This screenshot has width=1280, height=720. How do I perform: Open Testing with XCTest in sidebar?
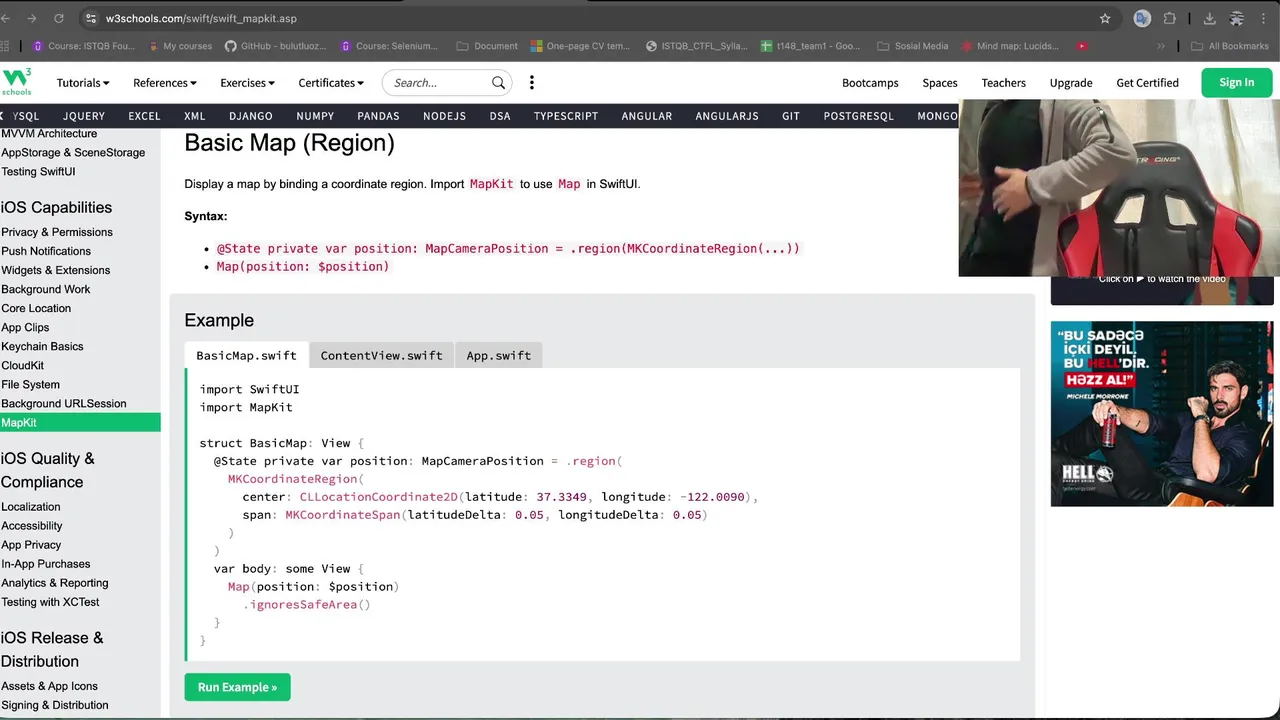point(50,602)
